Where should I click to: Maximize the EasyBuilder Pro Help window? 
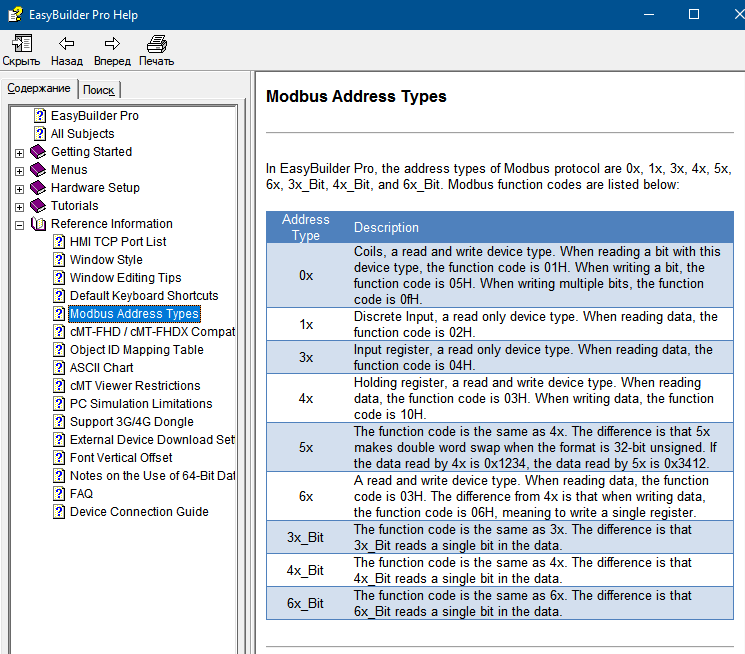(694, 14)
